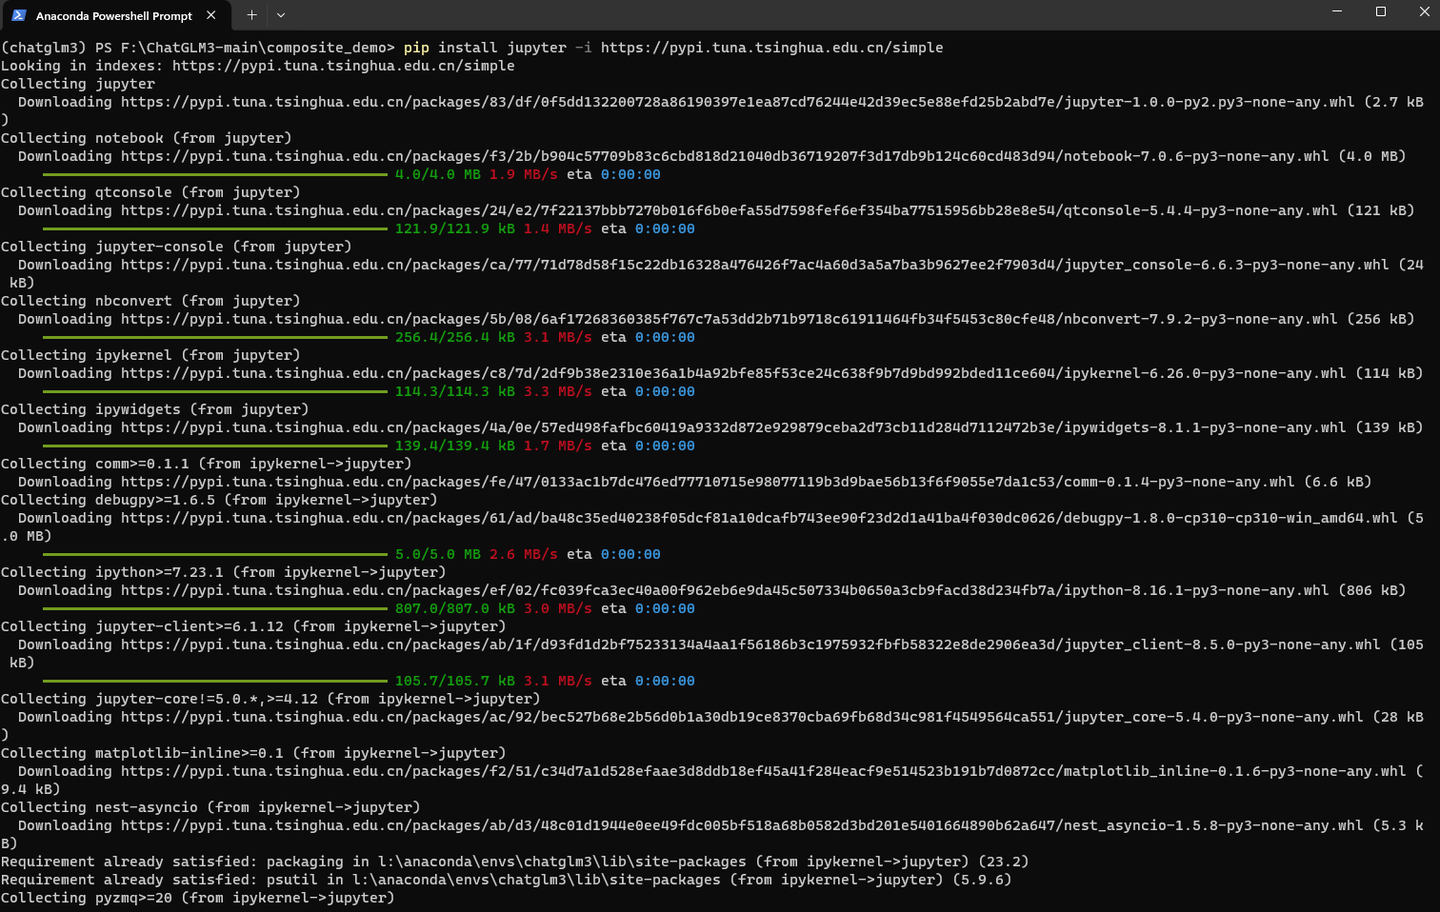
Task: Click the jupyter_client-8.5.0 wheel download URL
Action: pos(751,644)
